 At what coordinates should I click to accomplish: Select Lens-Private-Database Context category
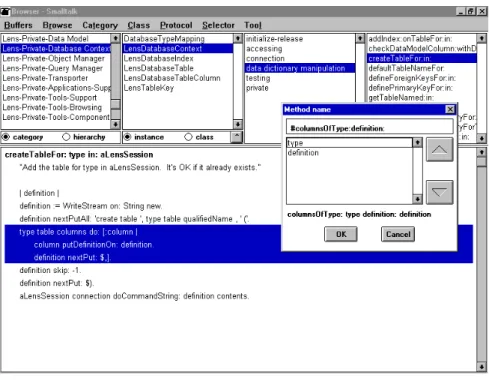[x=56, y=49]
